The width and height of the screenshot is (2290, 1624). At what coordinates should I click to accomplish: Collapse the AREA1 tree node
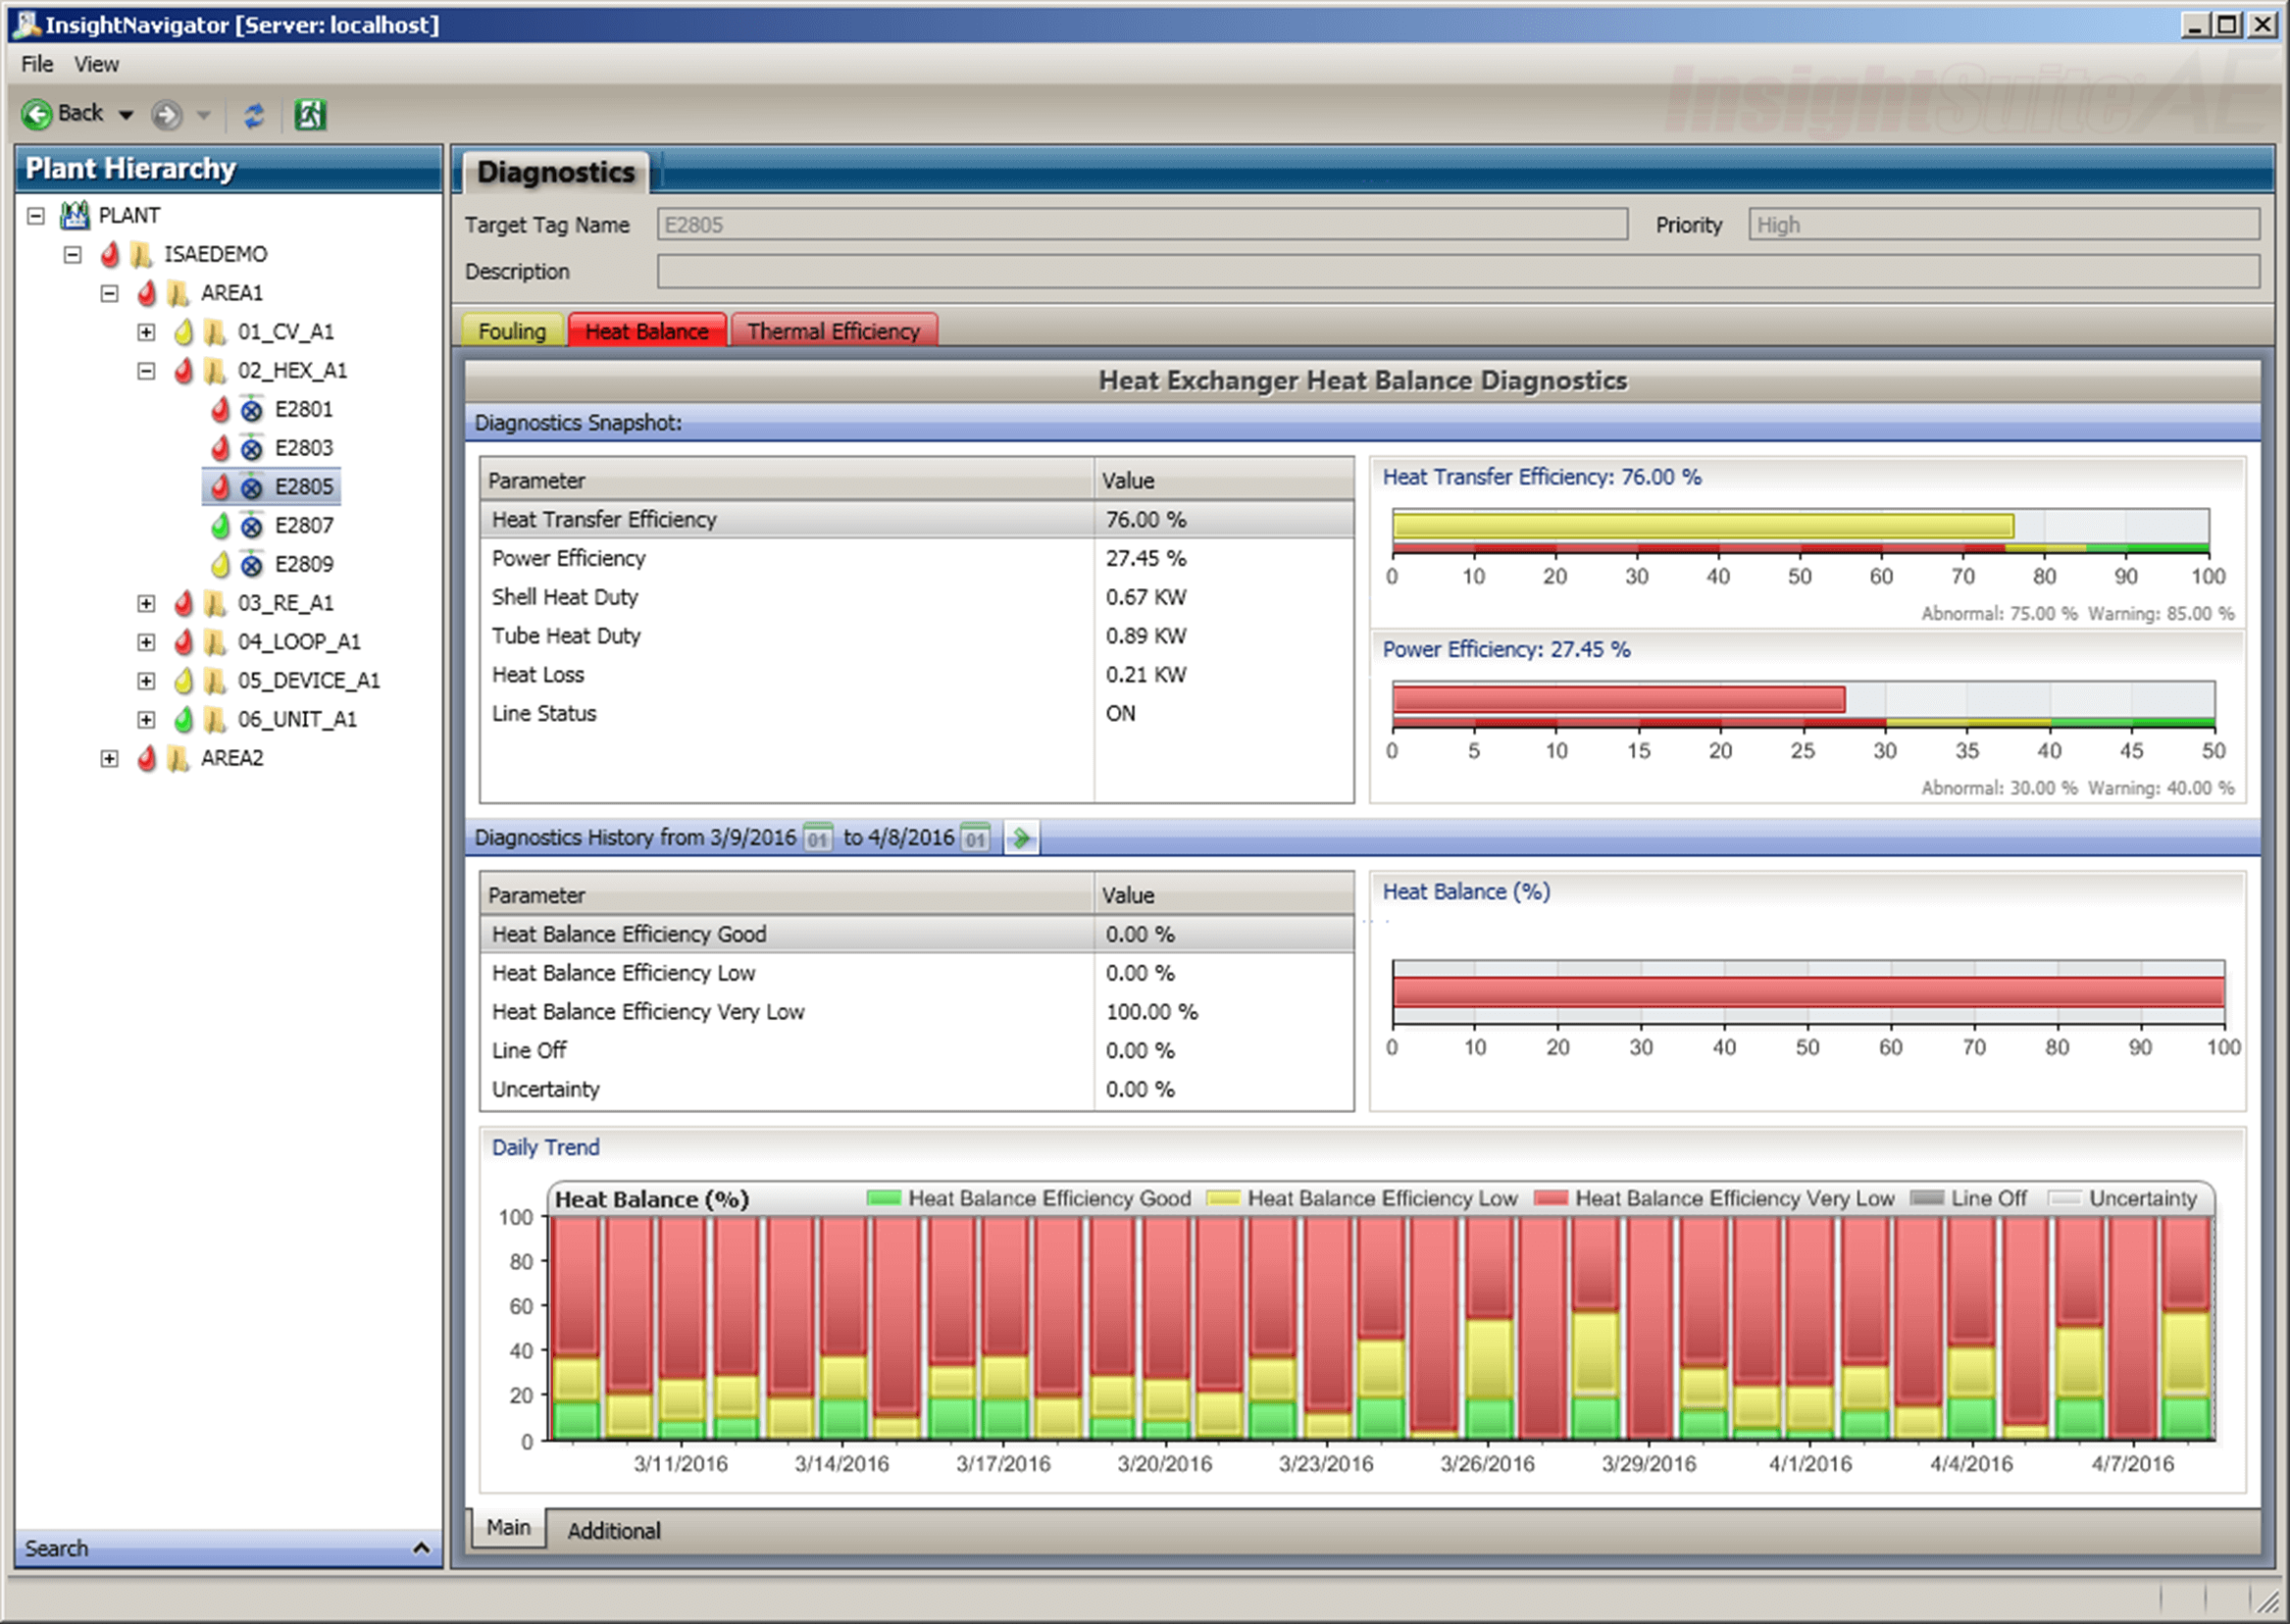[x=109, y=293]
